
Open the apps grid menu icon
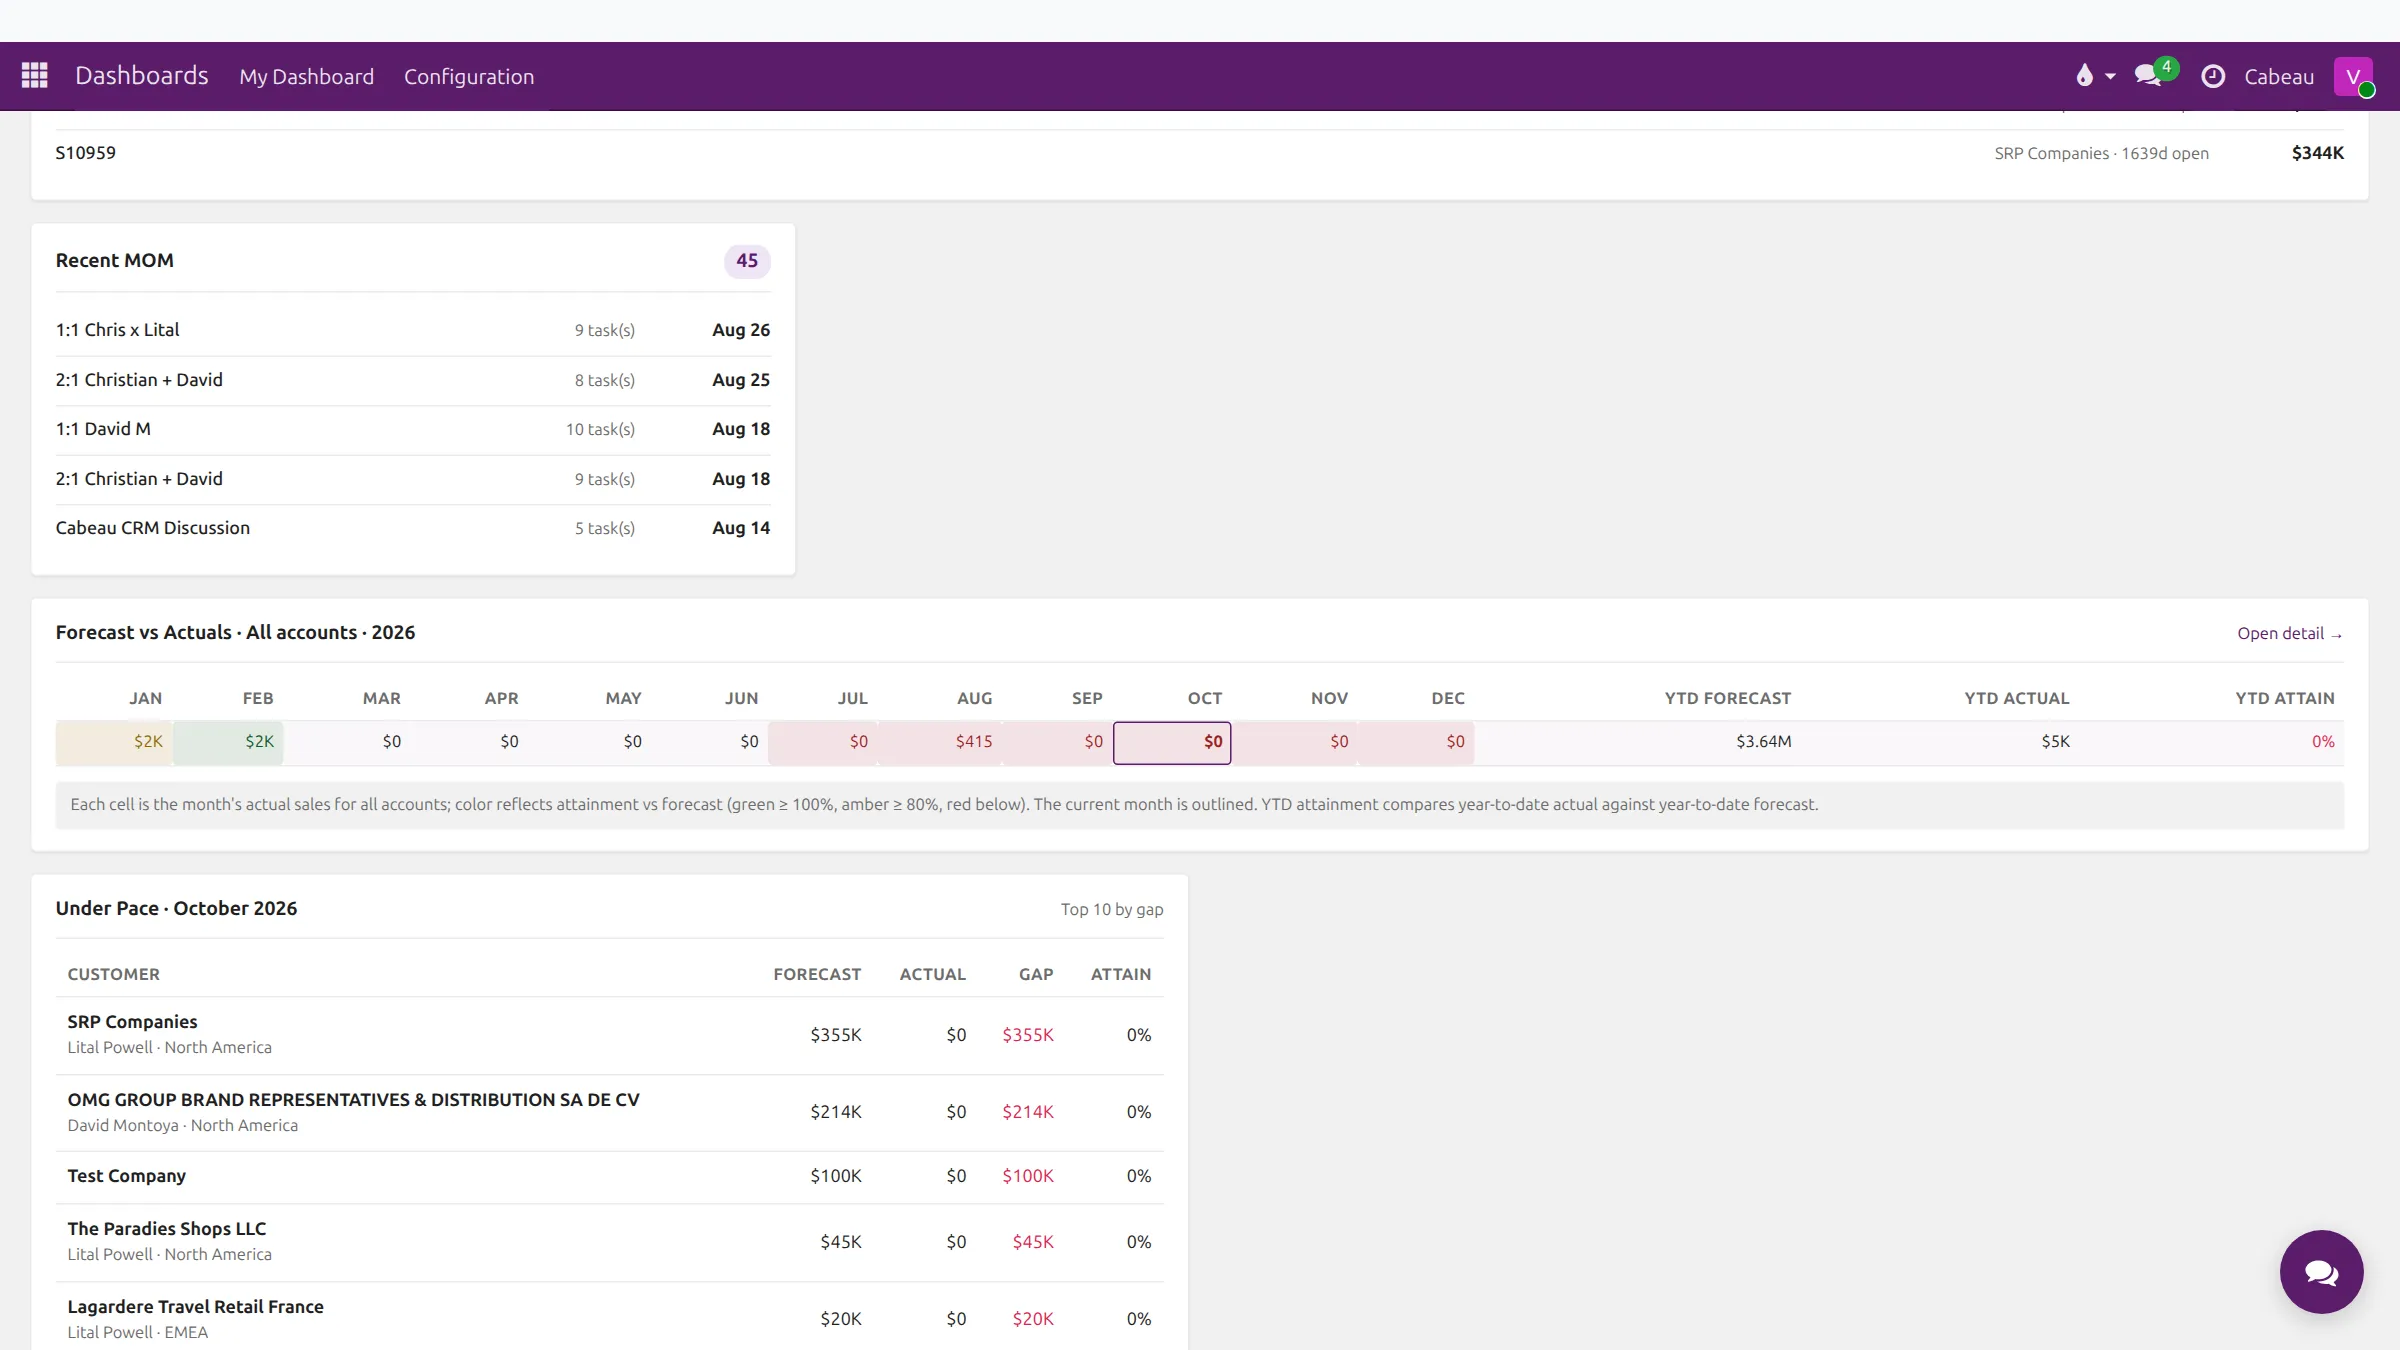(34, 76)
